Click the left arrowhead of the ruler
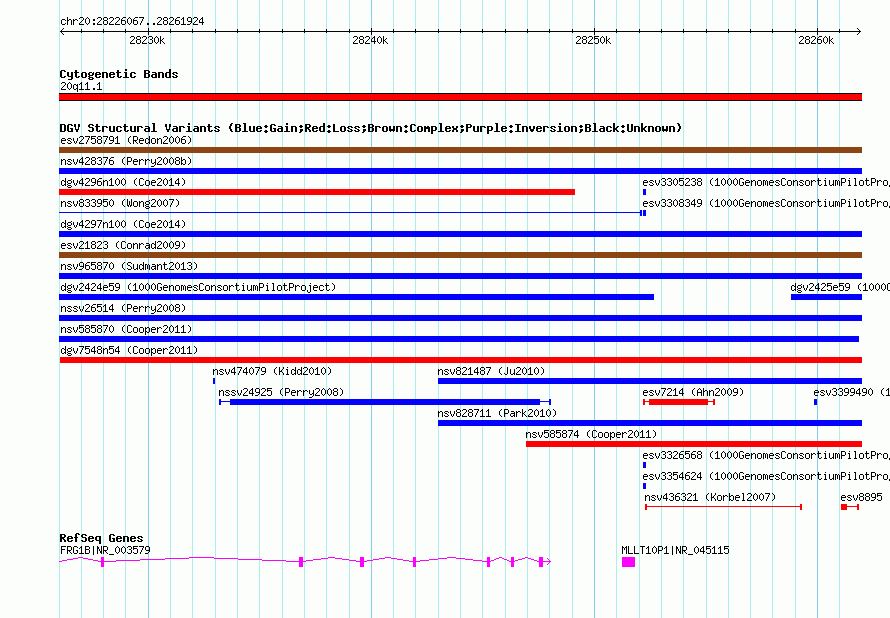Viewport: 890px width, 618px height. (x=62, y=31)
